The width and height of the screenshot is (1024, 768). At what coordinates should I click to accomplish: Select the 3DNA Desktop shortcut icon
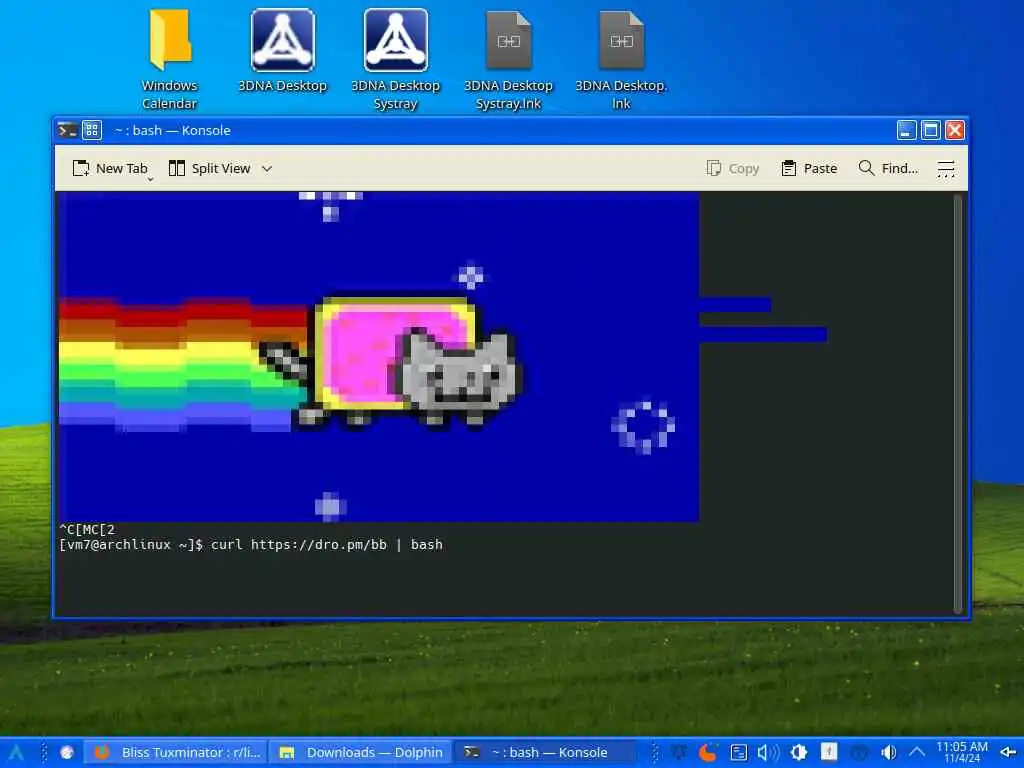pos(282,51)
